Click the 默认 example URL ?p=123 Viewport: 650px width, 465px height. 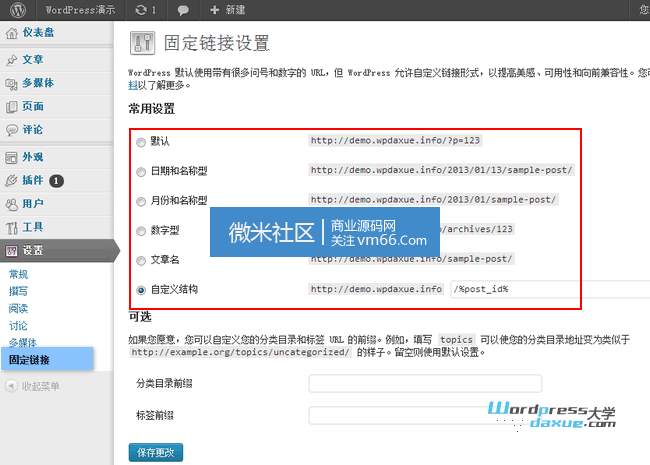[395, 140]
